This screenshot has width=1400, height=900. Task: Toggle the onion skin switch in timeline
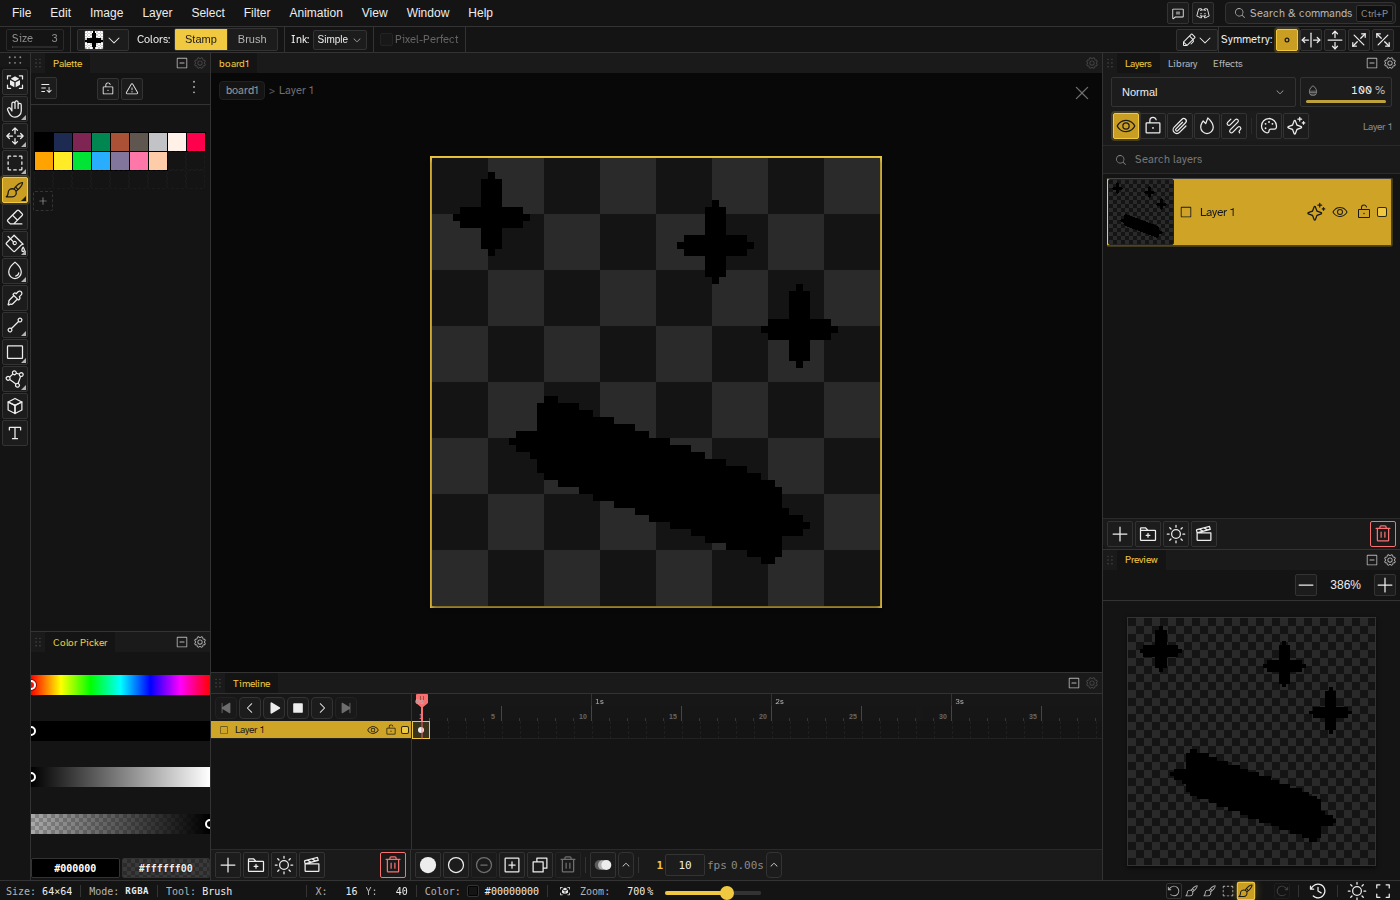(x=603, y=865)
